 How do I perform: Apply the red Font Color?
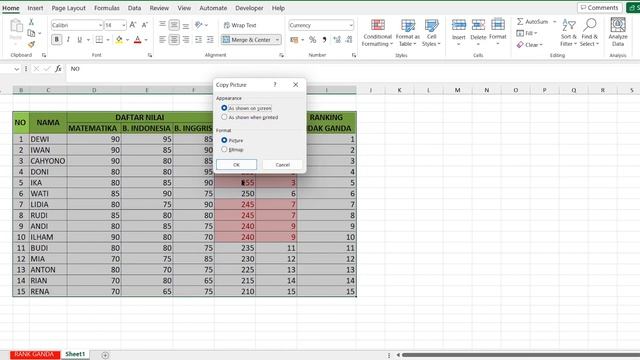click(x=138, y=40)
